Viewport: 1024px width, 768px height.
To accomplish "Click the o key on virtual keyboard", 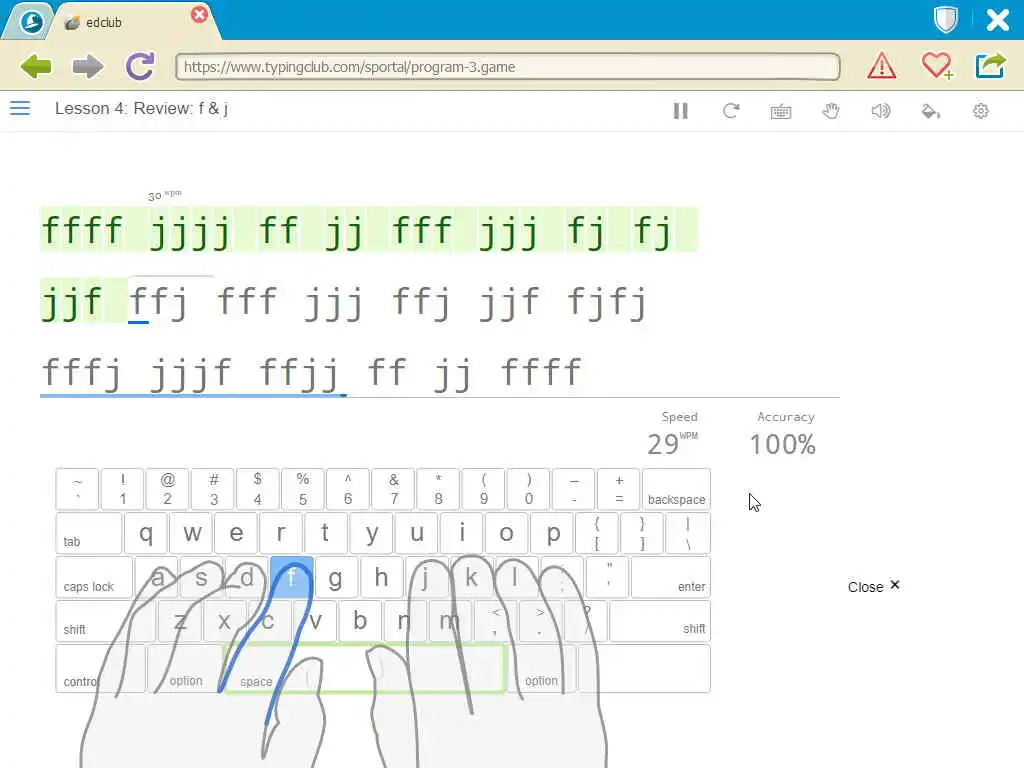I will coord(506,534).
